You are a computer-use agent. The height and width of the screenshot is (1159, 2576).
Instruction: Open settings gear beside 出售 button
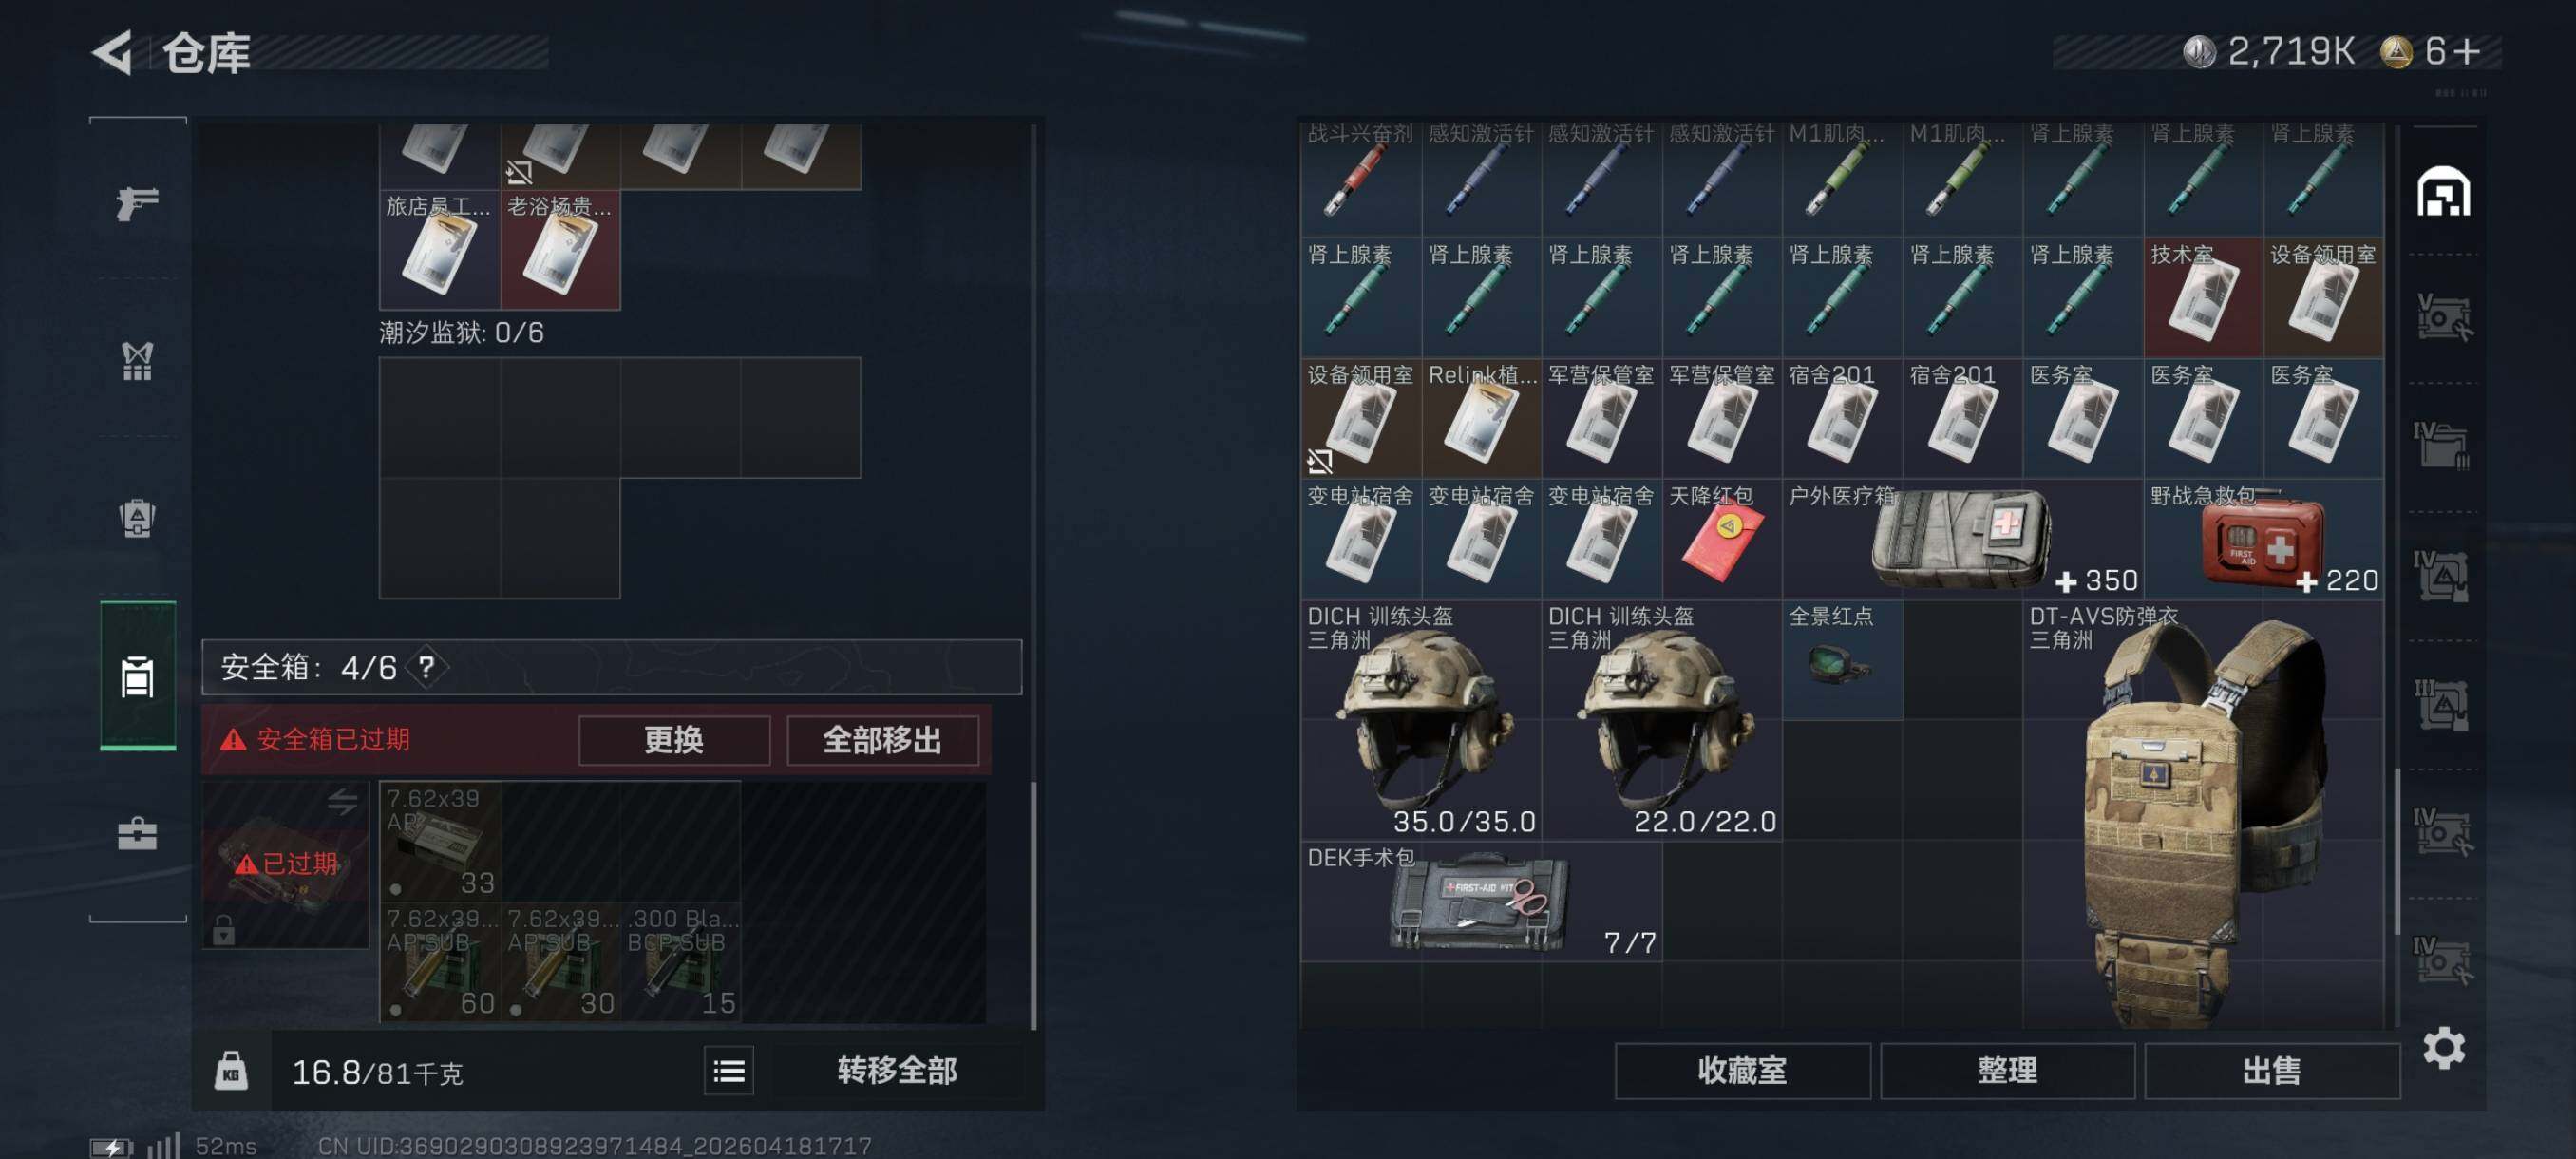pos(2443,1047)
